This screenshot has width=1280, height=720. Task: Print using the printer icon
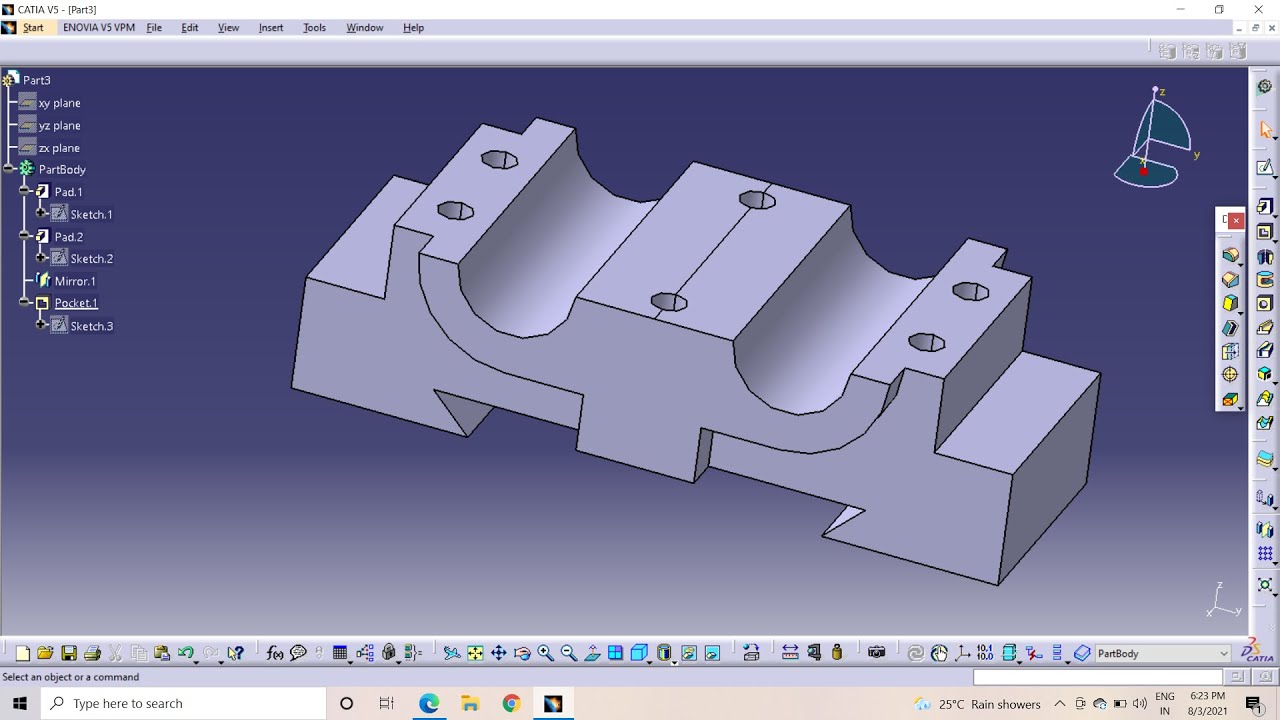pyautogui.click(x=93, y=653)
